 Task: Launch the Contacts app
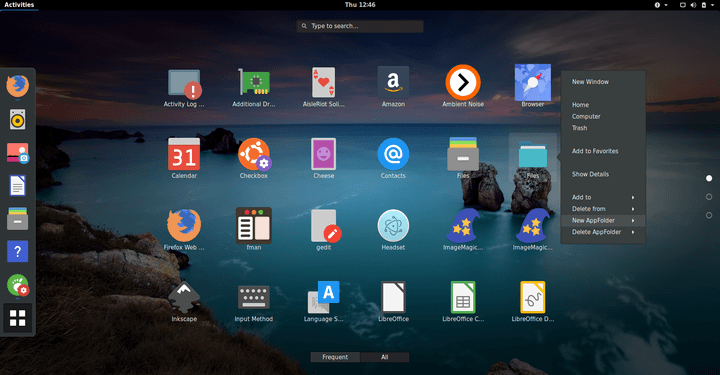pyautogui.click(x=393, y=154)
